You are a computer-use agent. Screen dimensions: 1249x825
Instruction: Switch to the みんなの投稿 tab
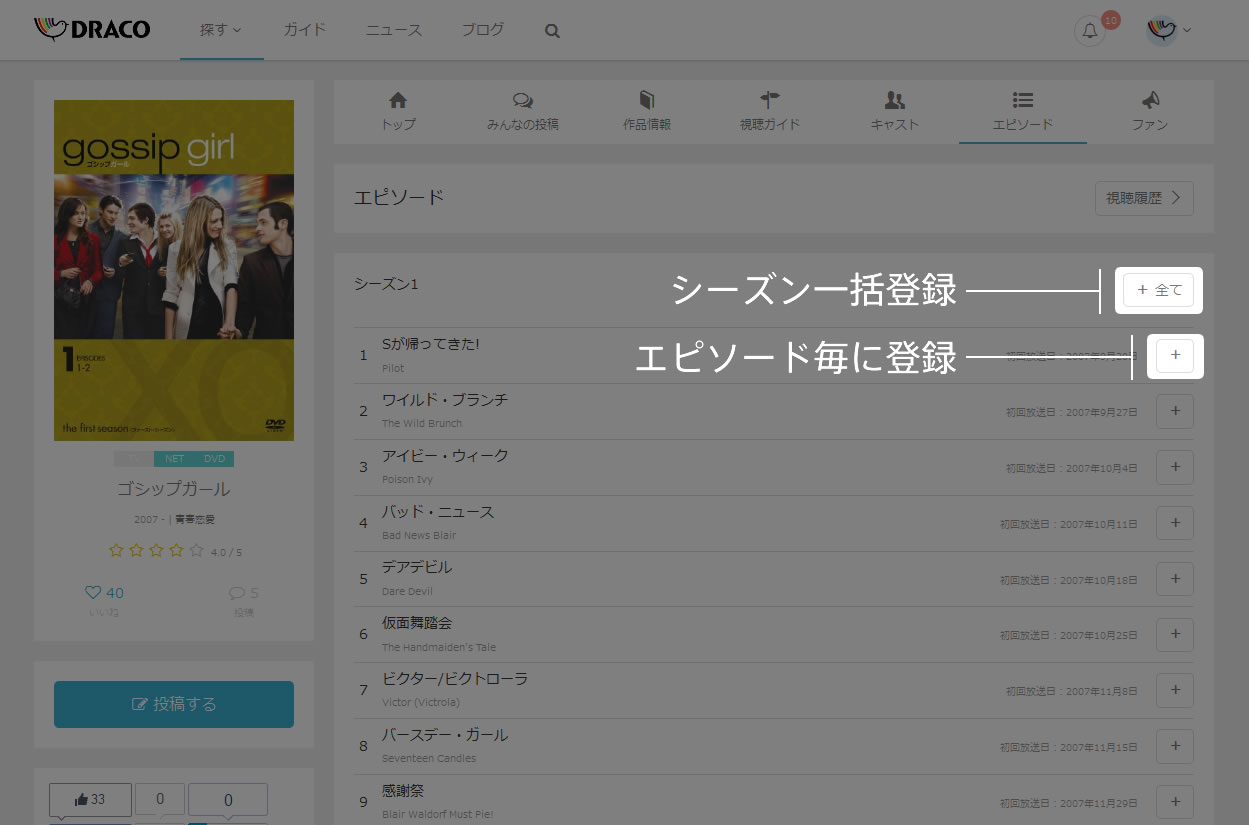click(522, 112)
